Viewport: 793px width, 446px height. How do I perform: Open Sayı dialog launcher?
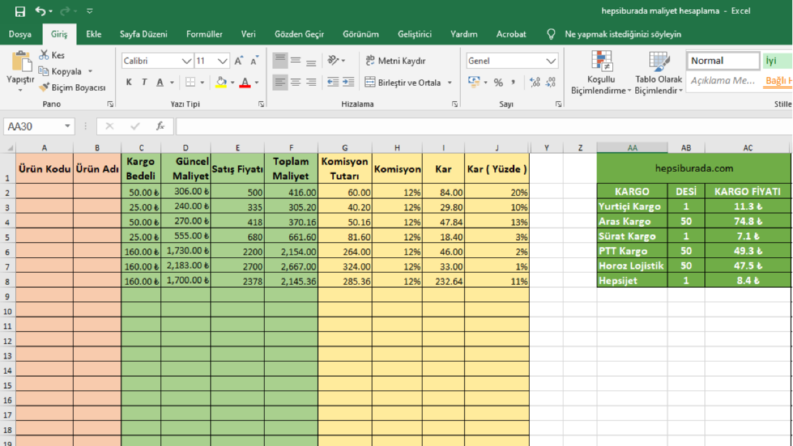[x=558, y=104]
